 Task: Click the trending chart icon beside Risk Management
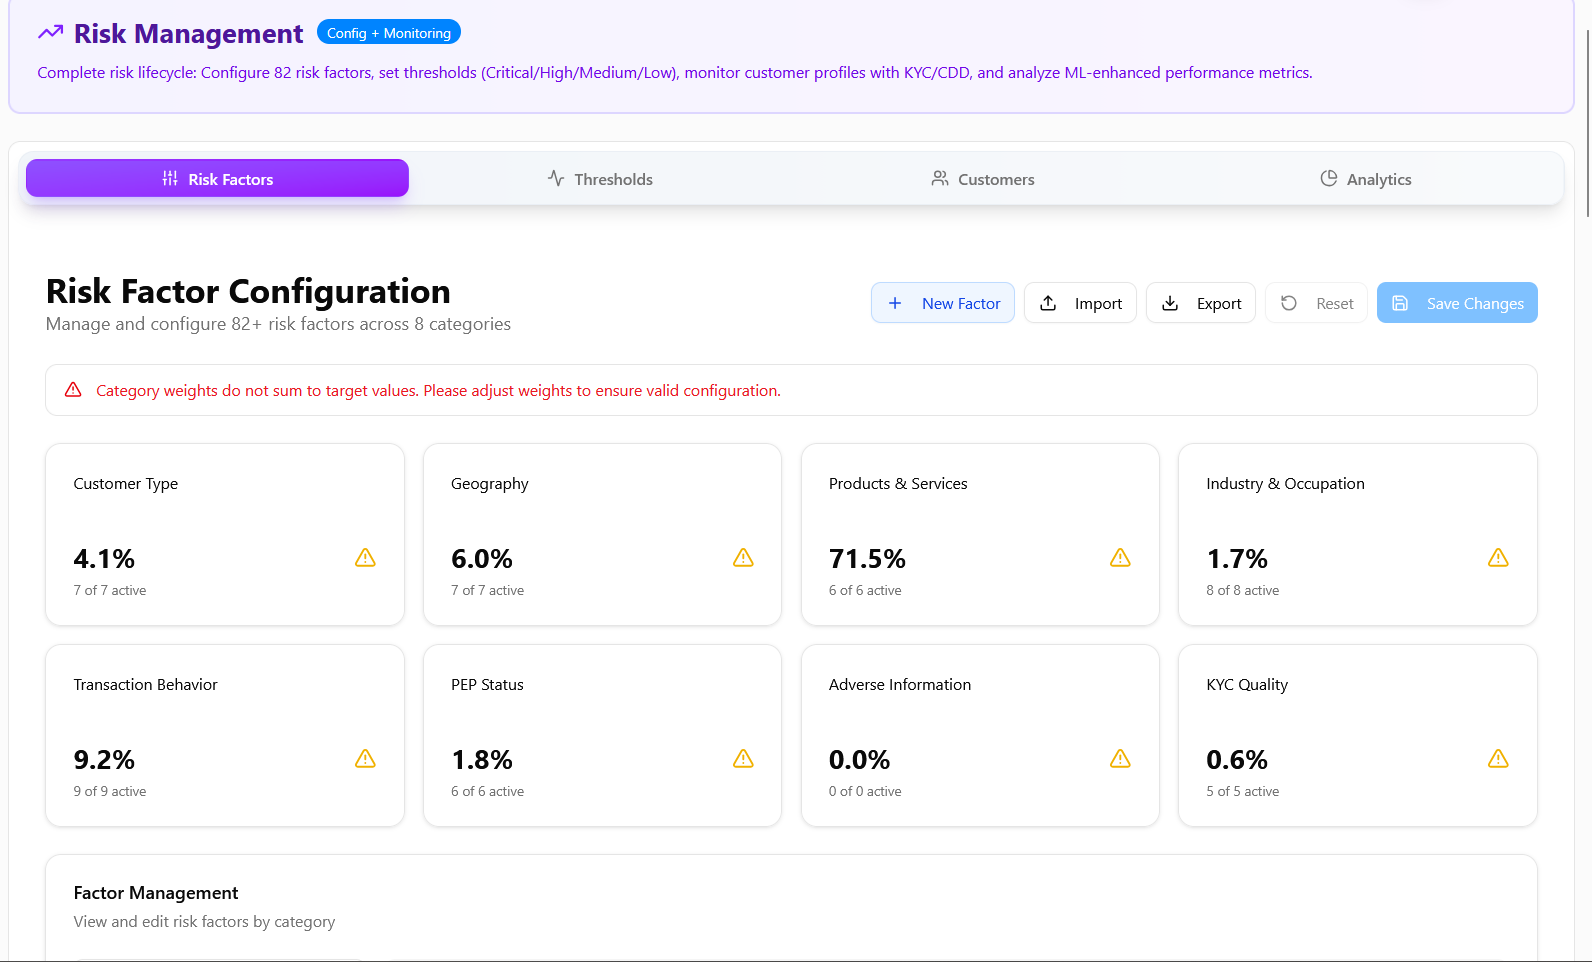[51, 33]
